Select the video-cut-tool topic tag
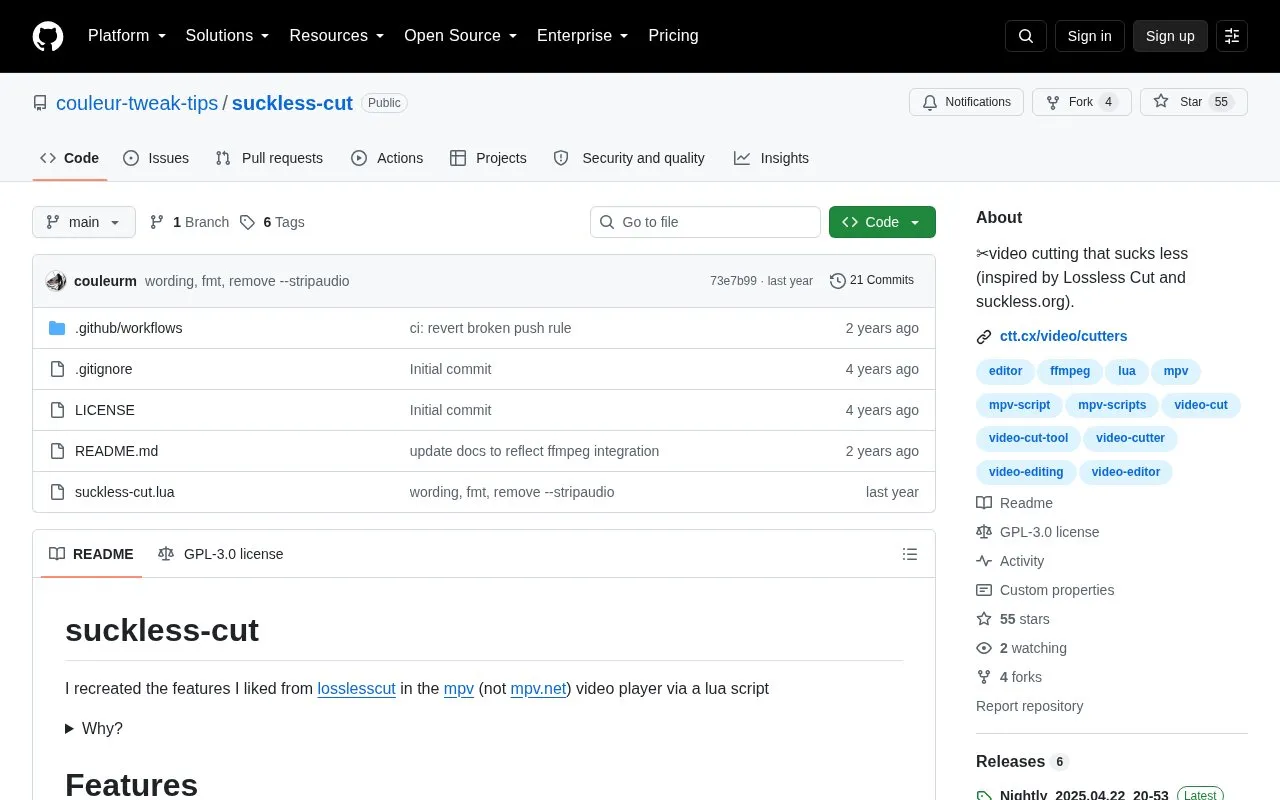The width and height of the screenshot is (1280, 800). tap(1028, 438)
